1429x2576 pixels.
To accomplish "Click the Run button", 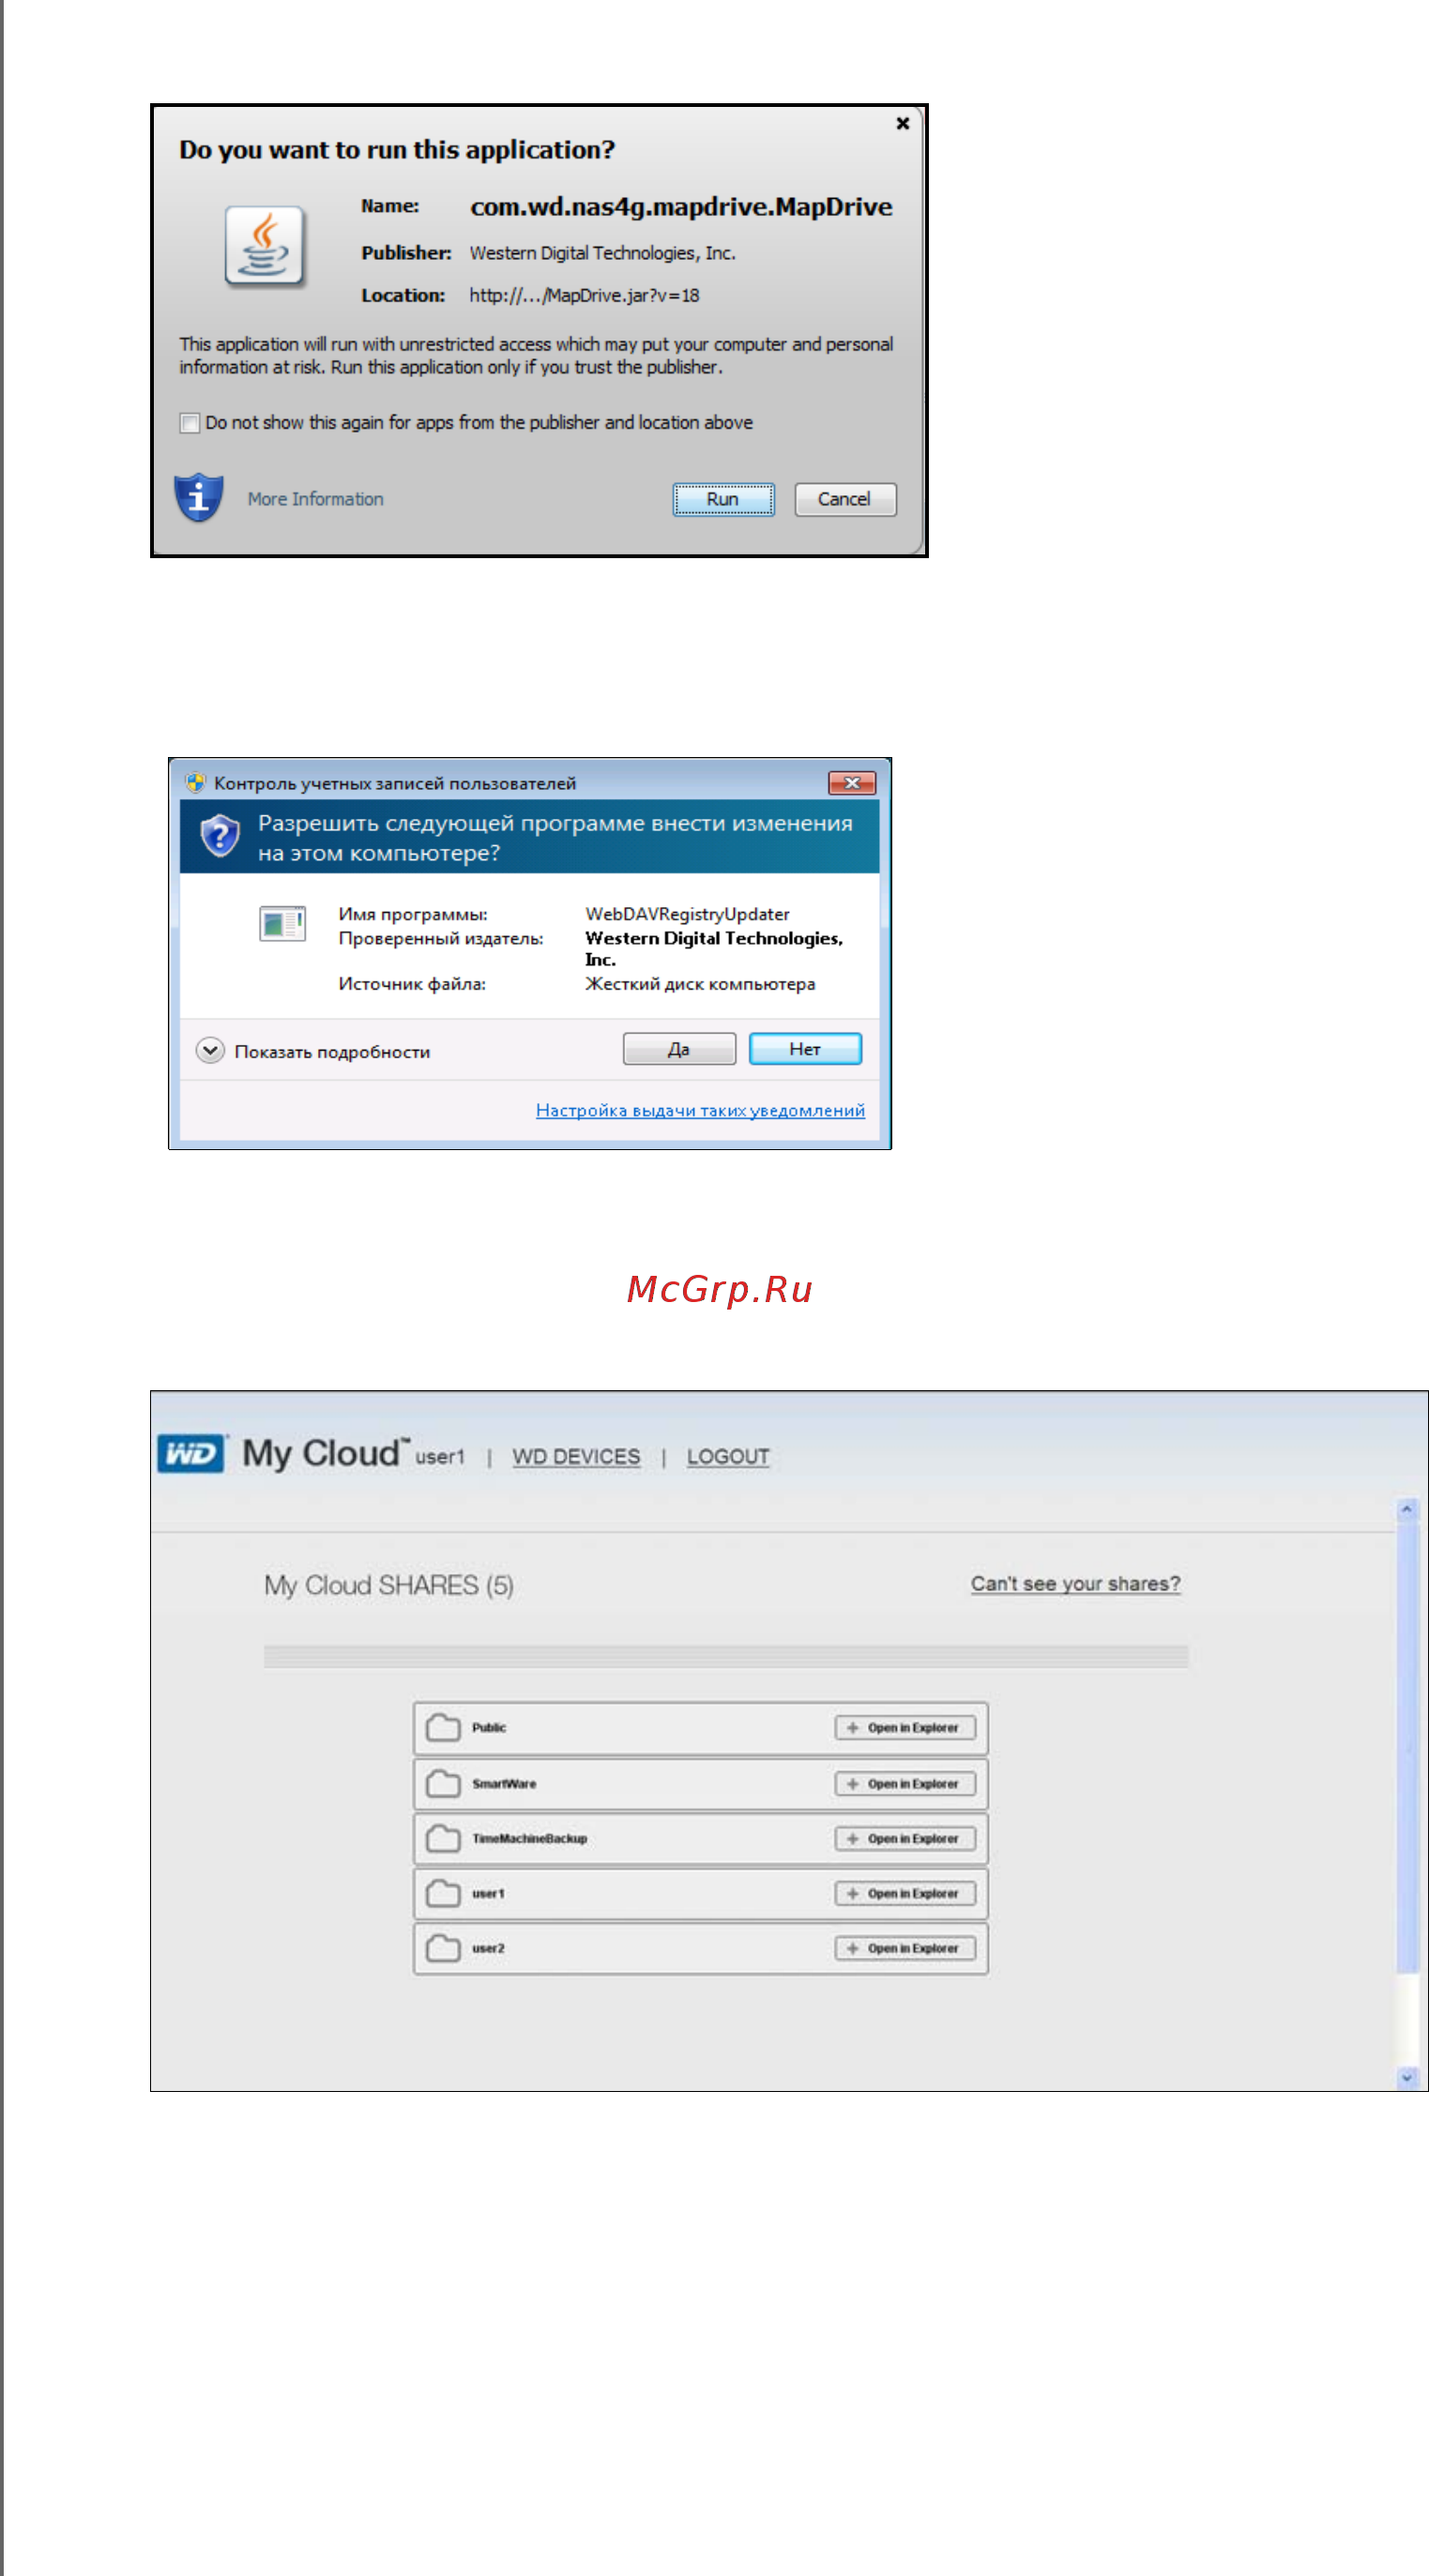I will tap(723, 499).
